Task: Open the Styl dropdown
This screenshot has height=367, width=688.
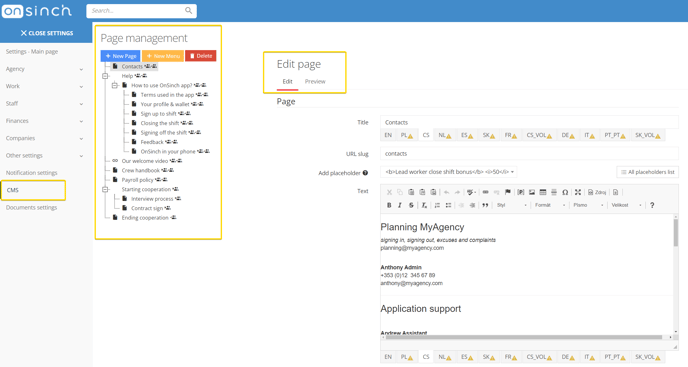Action: click(512, 205)
